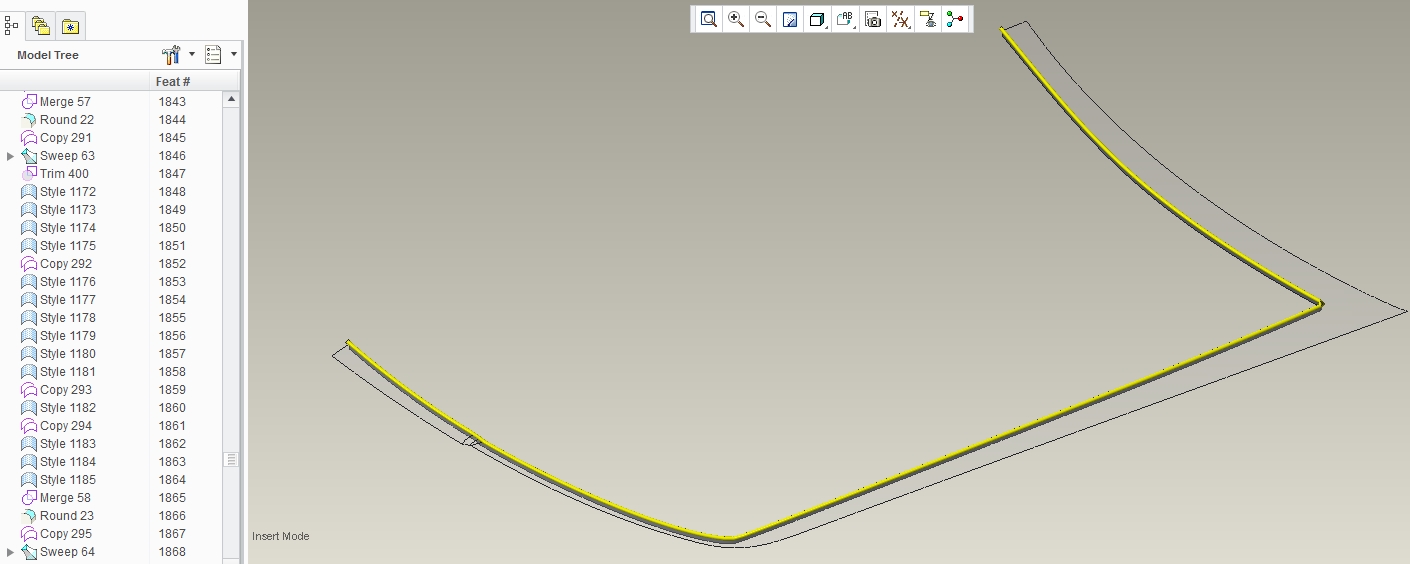Screen dimensions: 1410x564
Task: Click feature number 1868 cell
Action: 172,552
